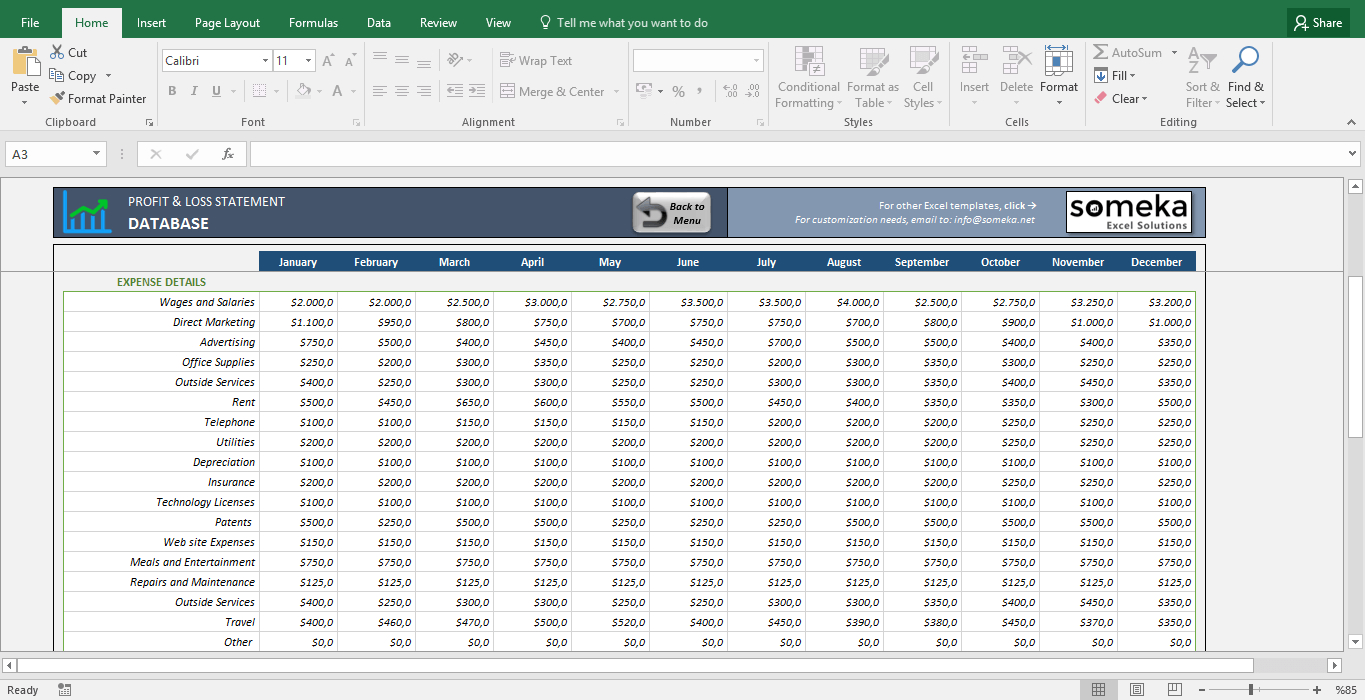Click the zoom slider in status bar
Image resolution: width=1365 pixels, height=700 pixels.
pos(1250,690)
